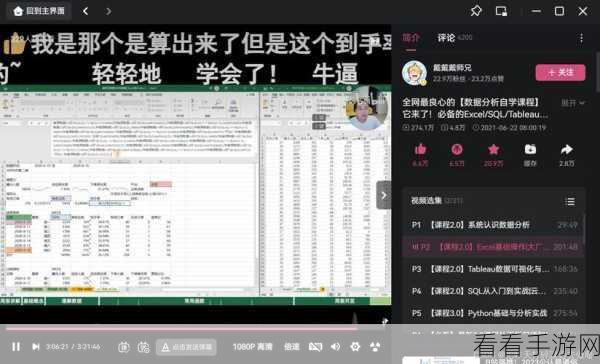Click the 回到主界面 home button
Screen dimensions: 600x364
coord(39,11)
